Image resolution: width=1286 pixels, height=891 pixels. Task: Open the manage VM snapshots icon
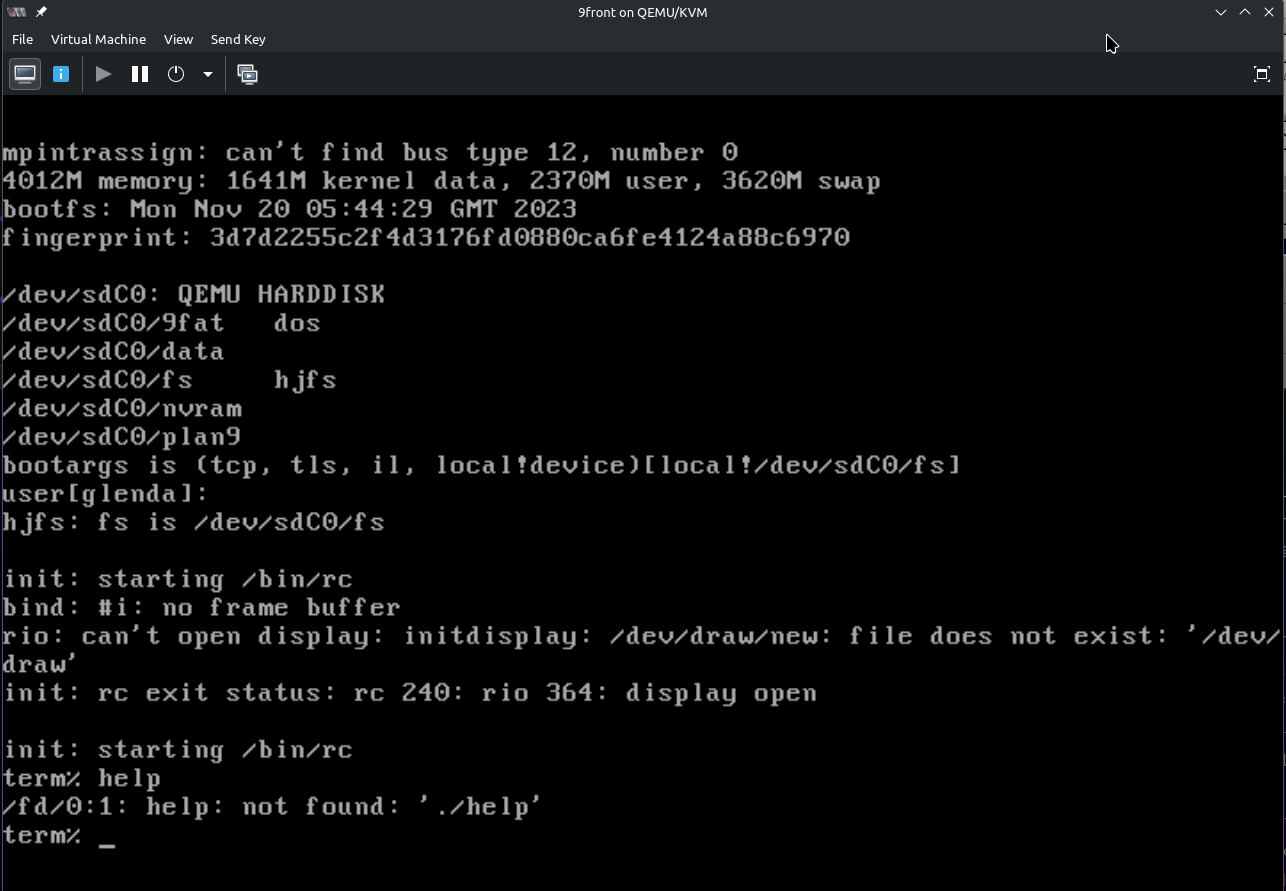tap(247, 74)
